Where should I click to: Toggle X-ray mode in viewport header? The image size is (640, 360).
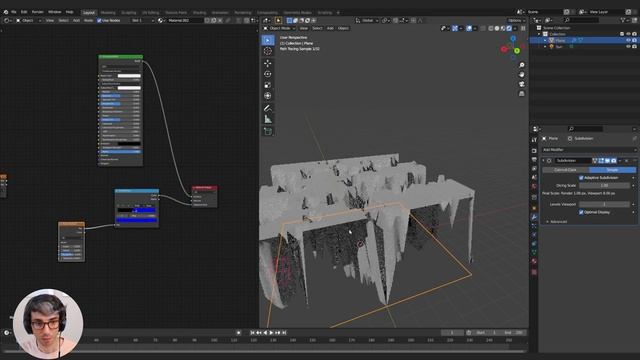tap(483, 28)
